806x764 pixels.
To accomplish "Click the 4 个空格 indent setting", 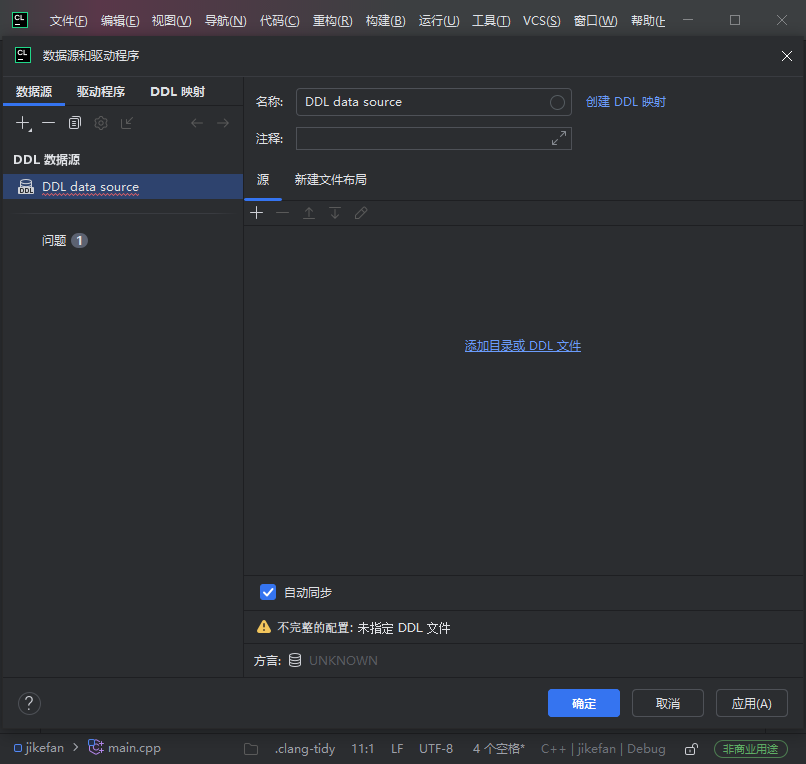I will coord(499,749).
